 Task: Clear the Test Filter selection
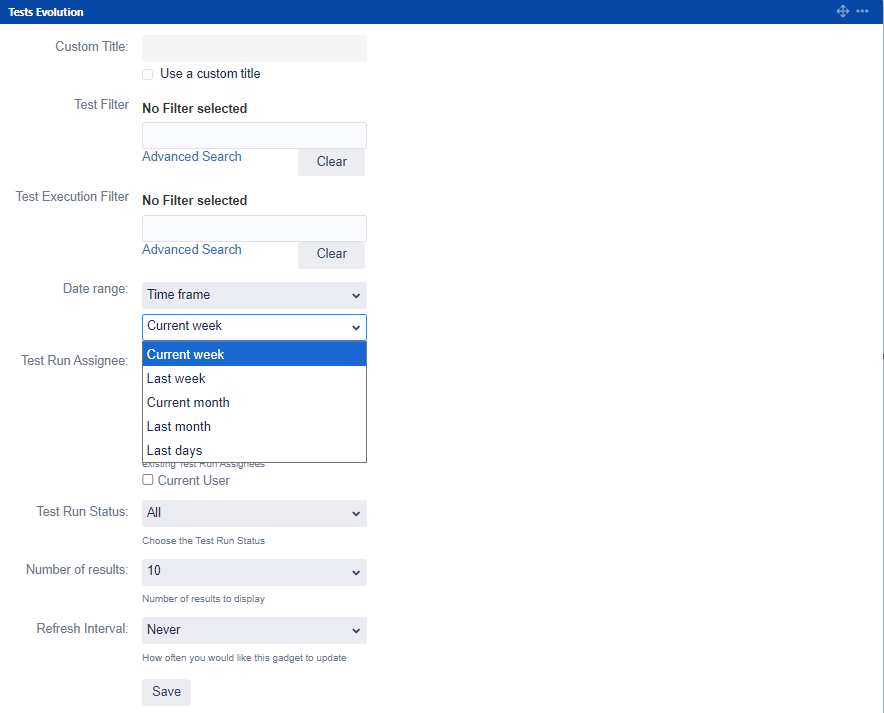331,162
